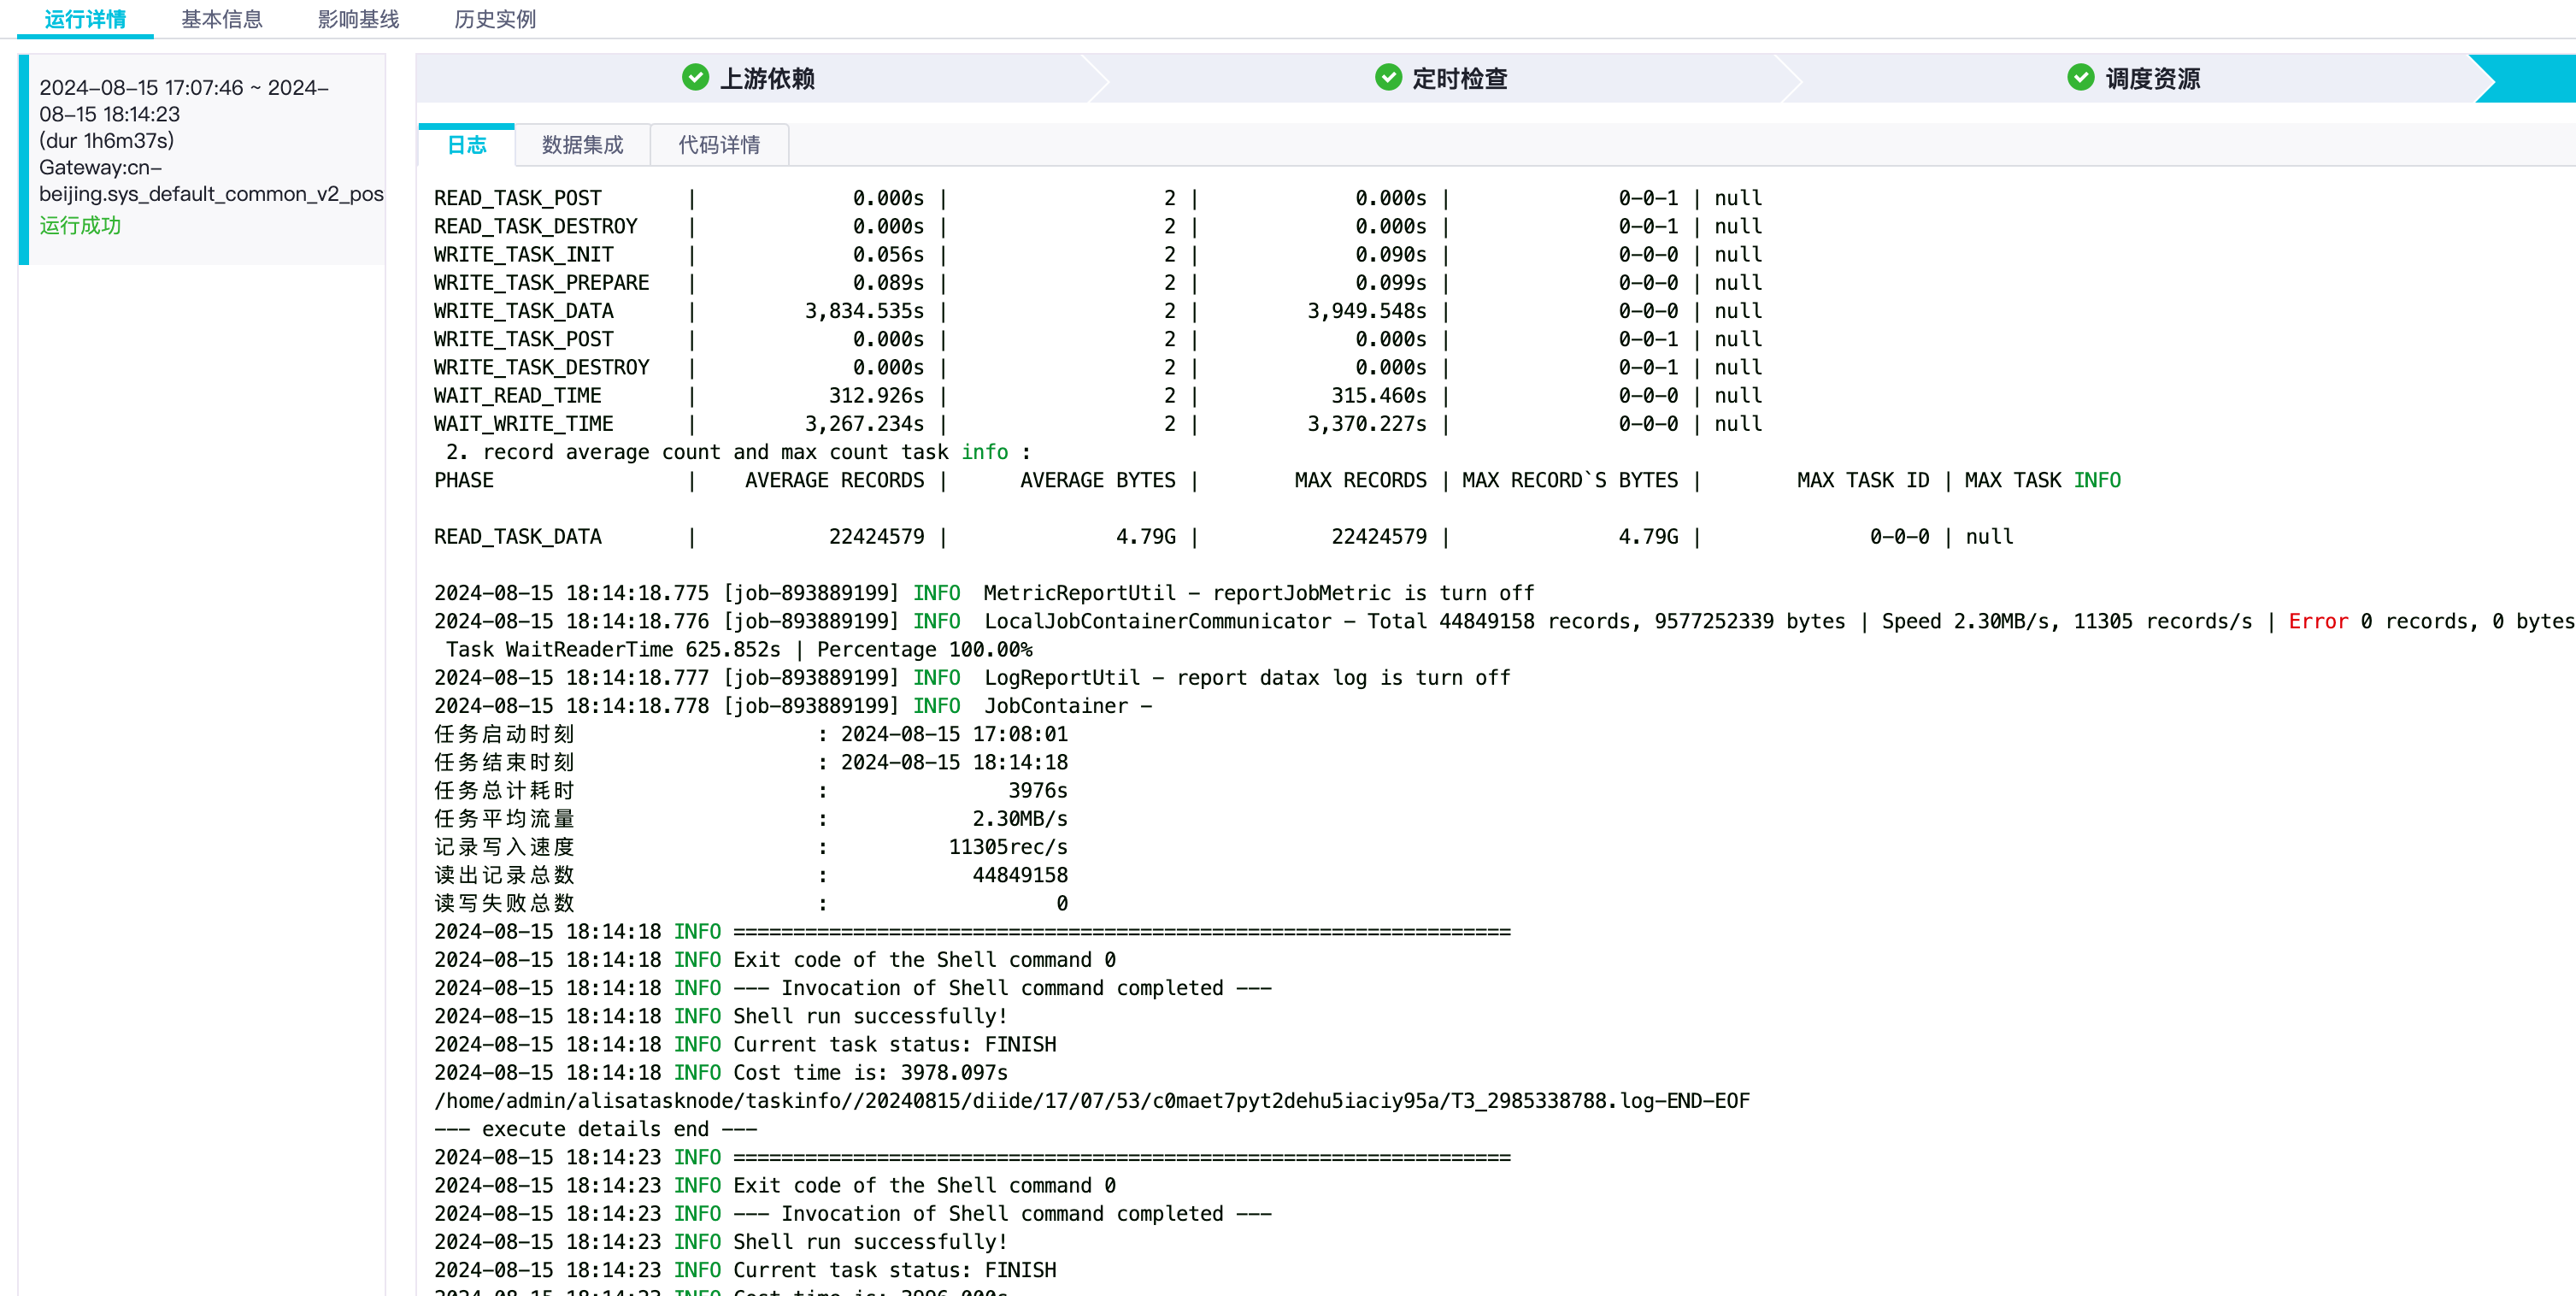Switch to the 影响基线 tab

click(x=358, y=19)
